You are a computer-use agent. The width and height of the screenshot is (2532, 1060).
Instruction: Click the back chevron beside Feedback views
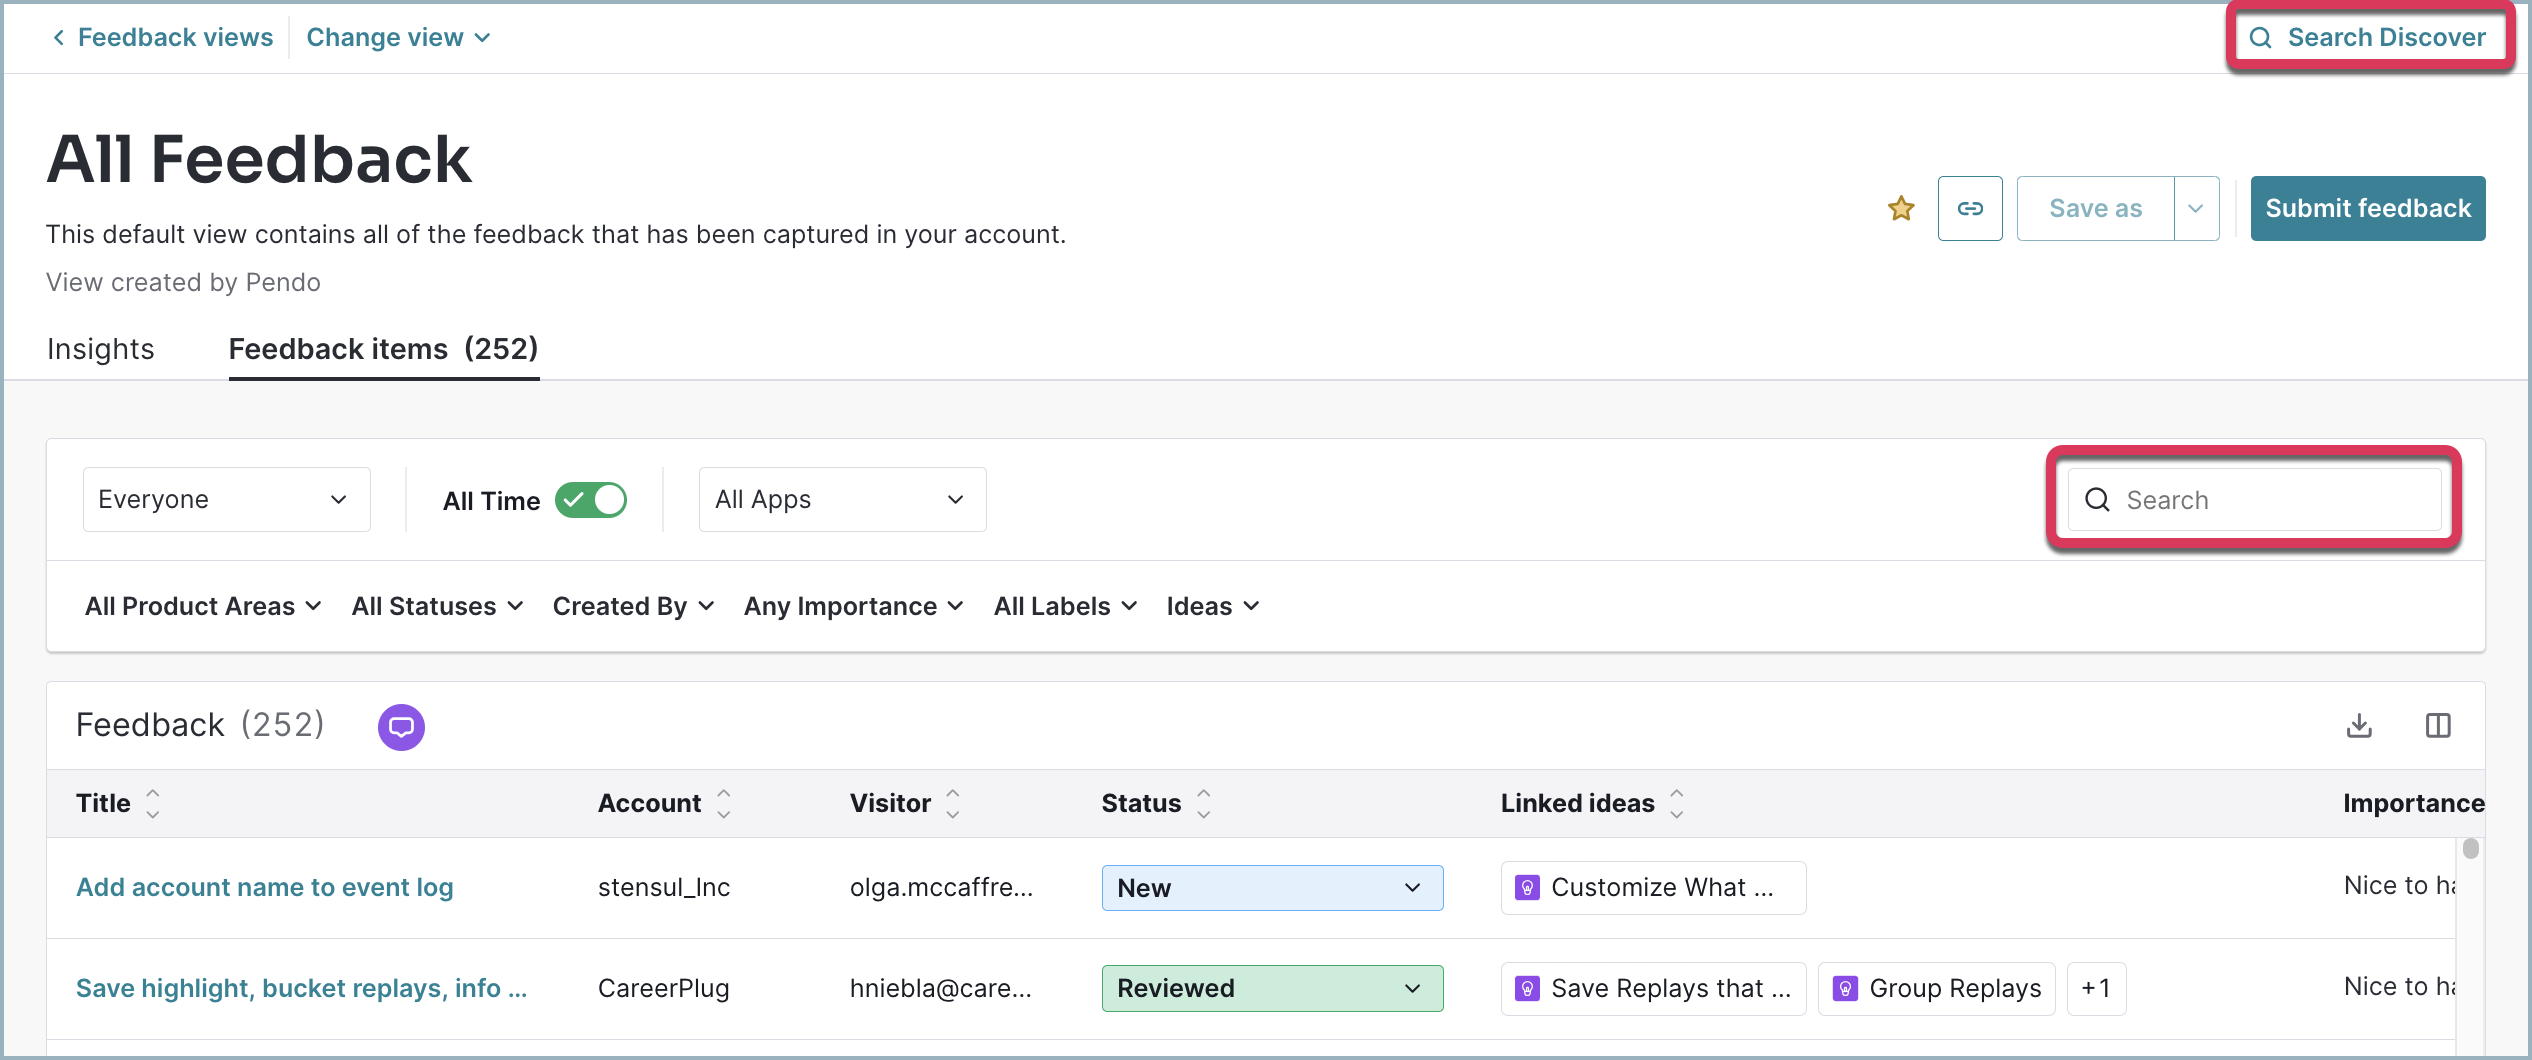[x=59, y=37]
